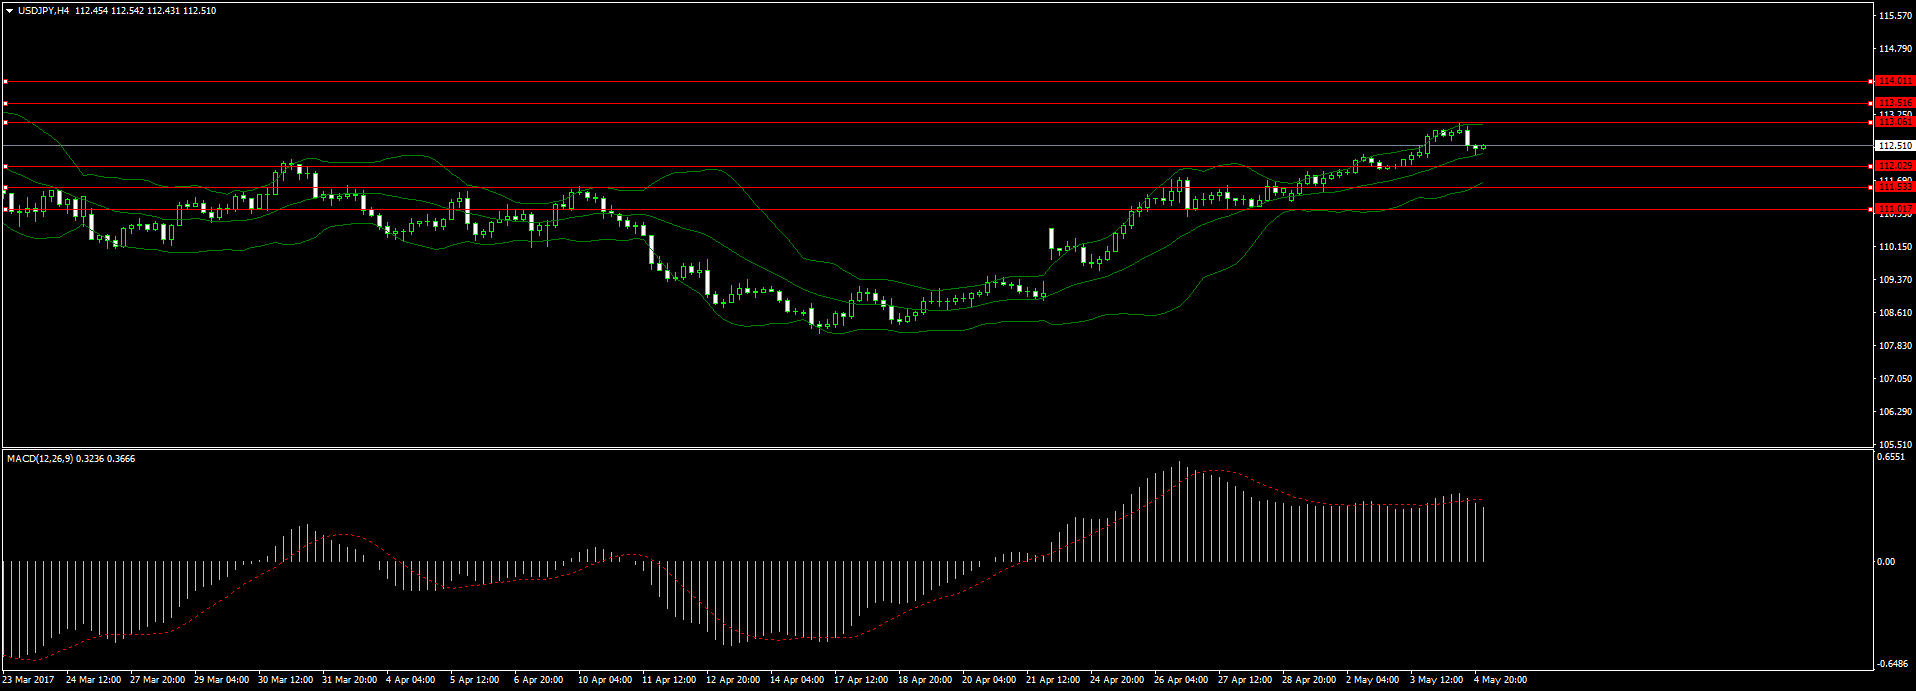Click the 6 Apr 20:00 time label
Image resolution: width=1916 pixels, height=691 pixels.
(538, 680)
